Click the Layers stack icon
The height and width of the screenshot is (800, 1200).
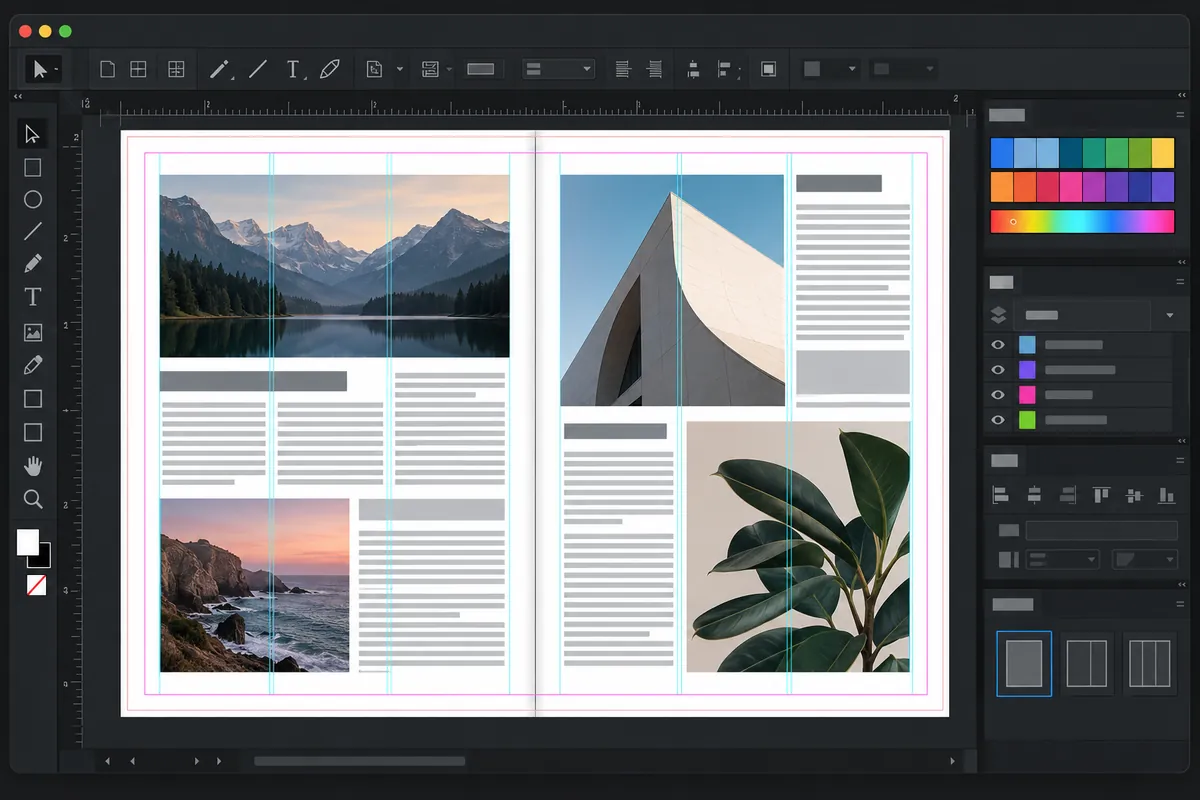[998, 315]
